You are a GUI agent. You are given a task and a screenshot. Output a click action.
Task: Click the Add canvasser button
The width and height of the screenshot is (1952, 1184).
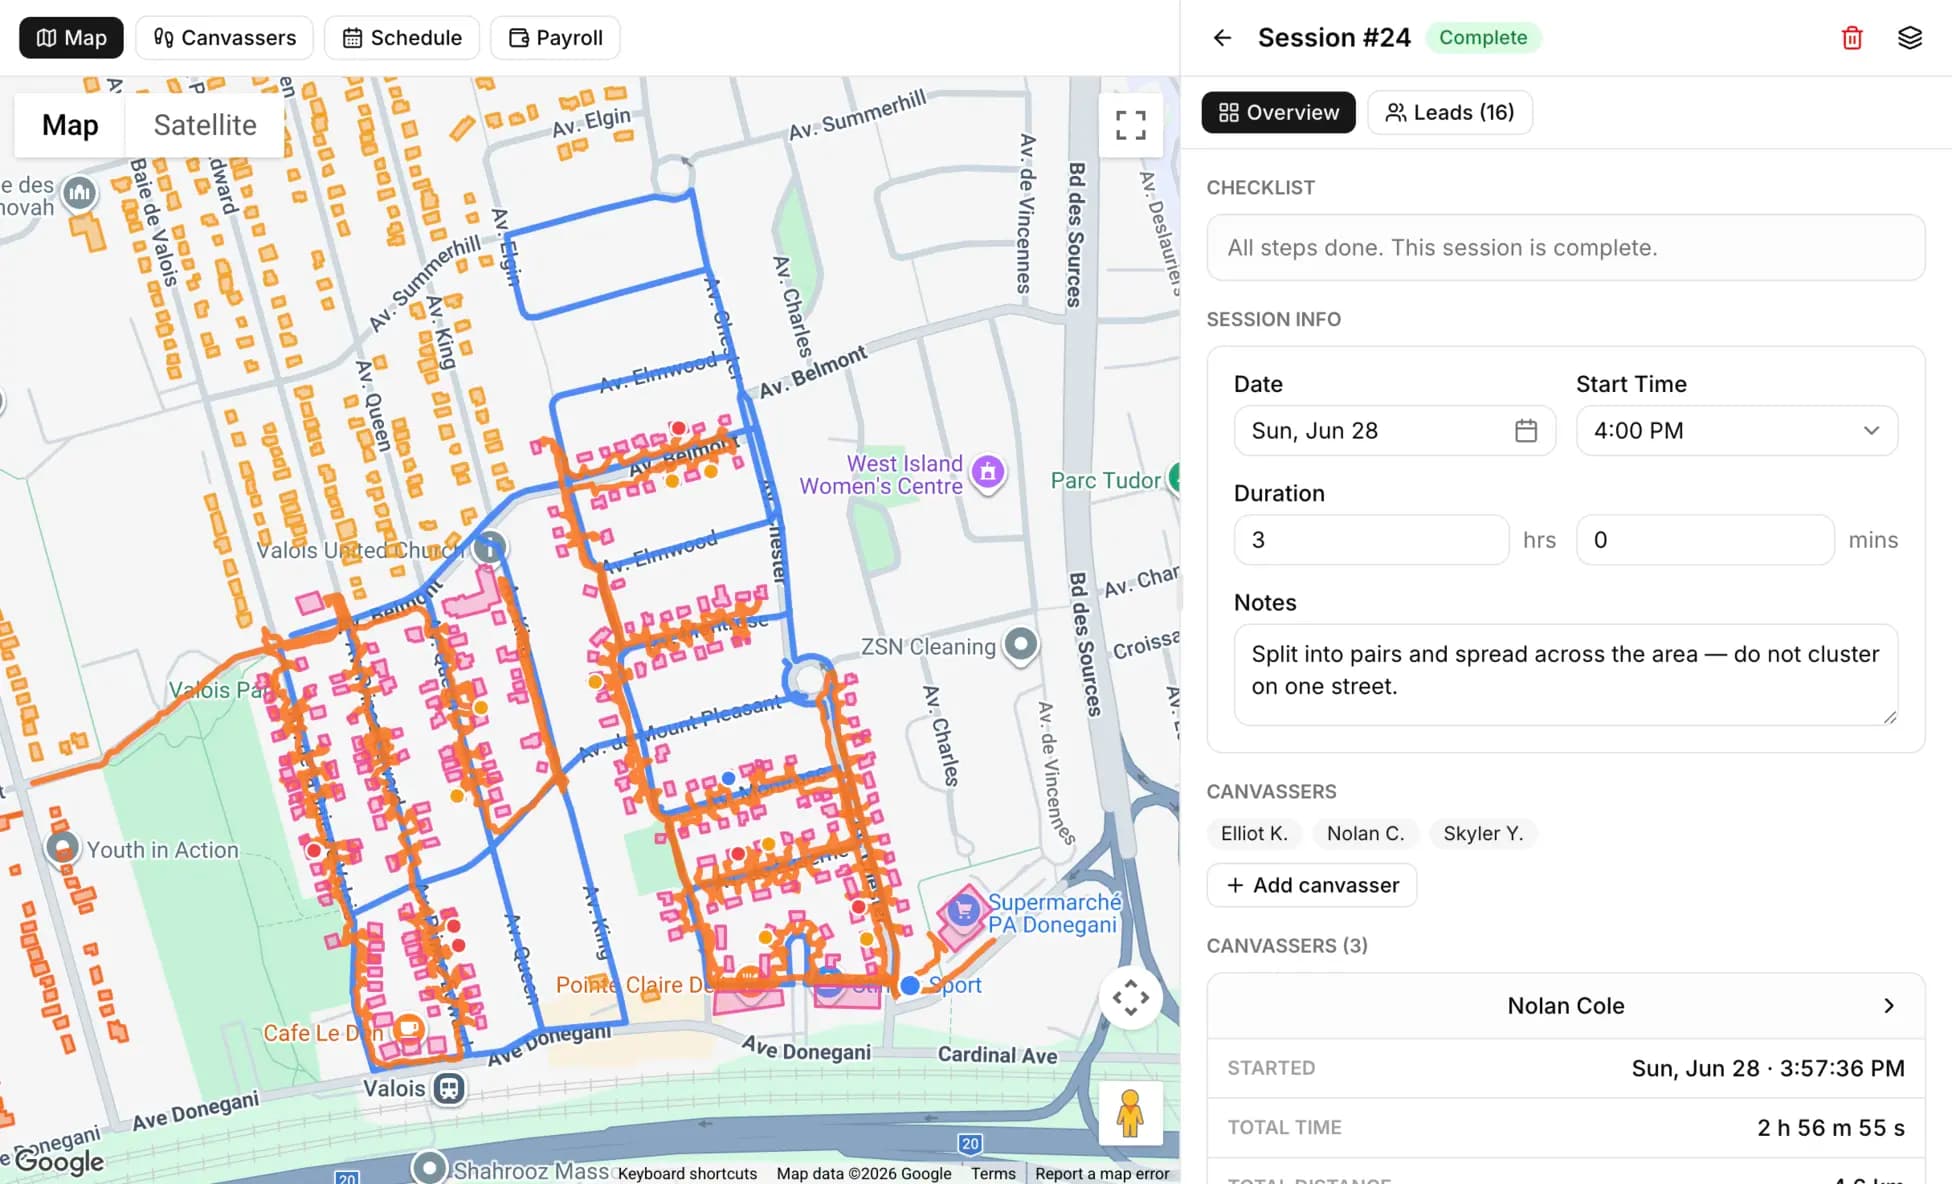tap(1312, 885)
